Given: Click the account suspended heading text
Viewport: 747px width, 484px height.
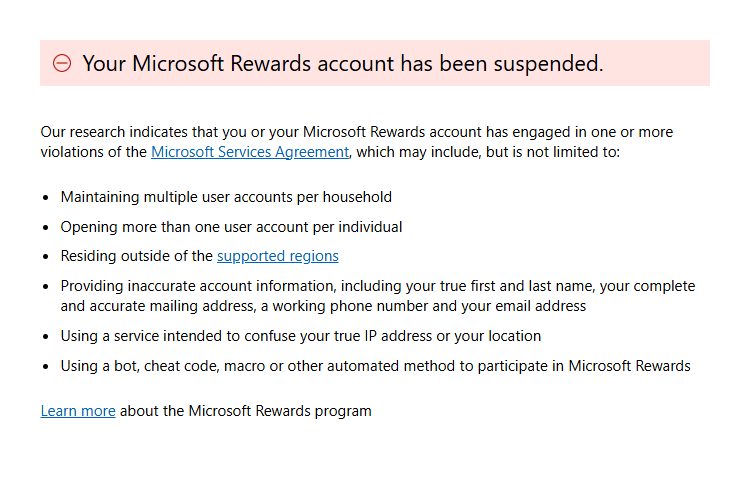Looking at the screenshot, I should click(343, 64).
